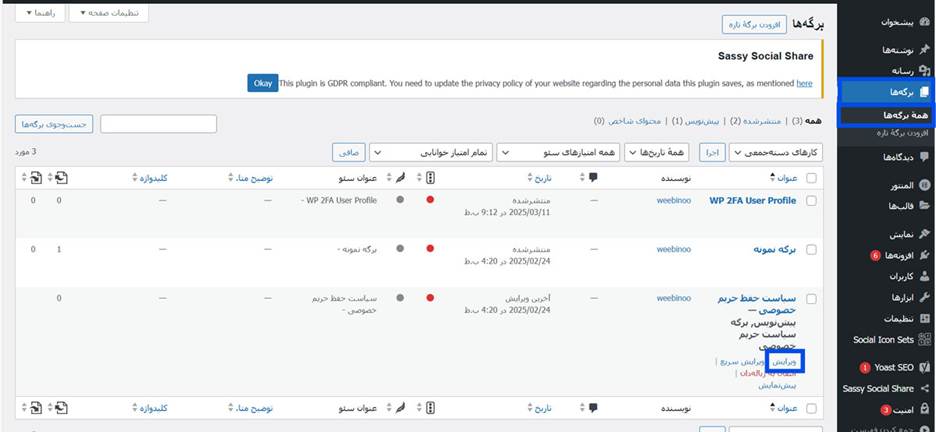Expand the راهنما help tab
Image resolution: width=936 pixels, height=432 pixels.
(x=40, y=13)
